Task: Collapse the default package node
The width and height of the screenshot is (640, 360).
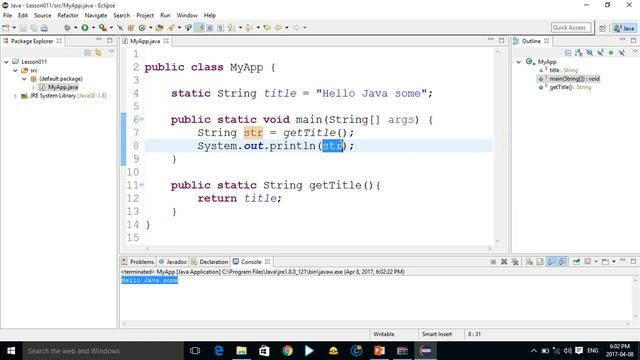Action: coord(24,79)
